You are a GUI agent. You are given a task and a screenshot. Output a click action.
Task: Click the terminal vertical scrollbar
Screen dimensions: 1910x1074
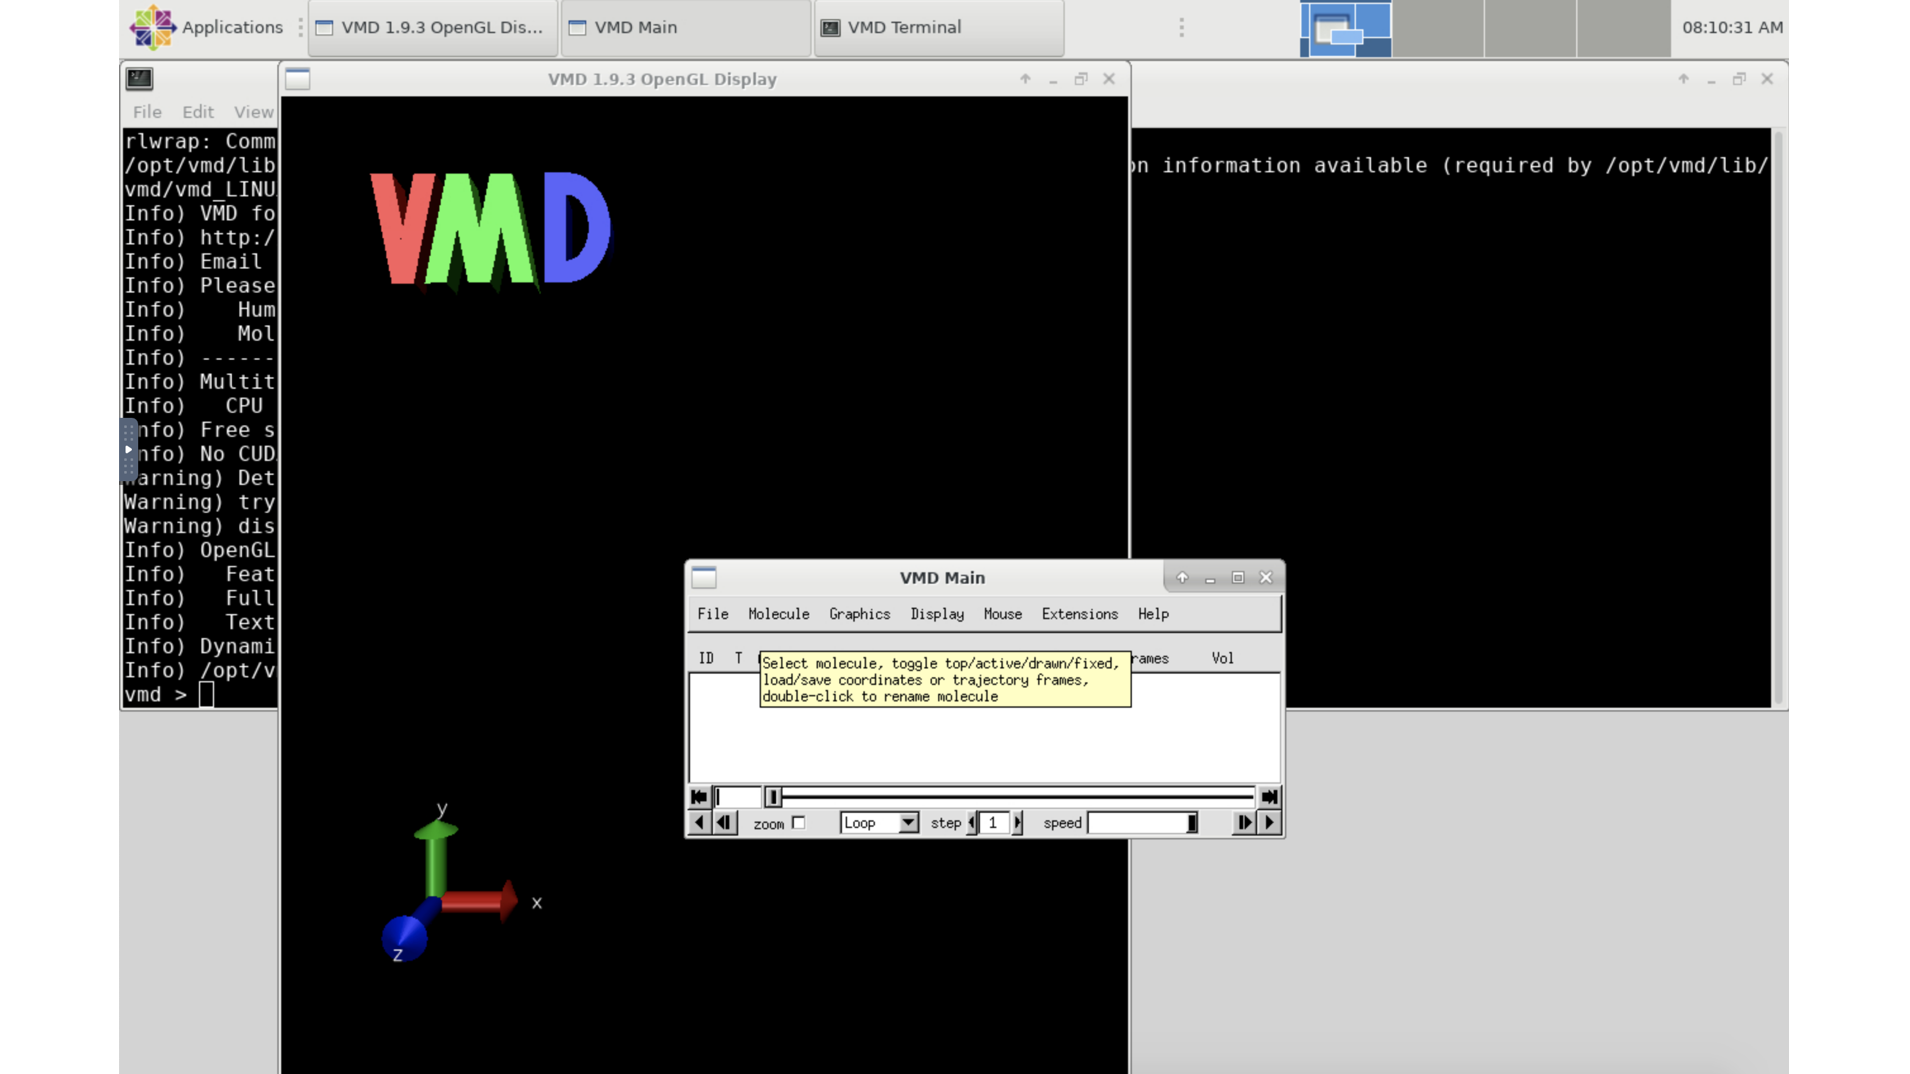pos(1777,416)
